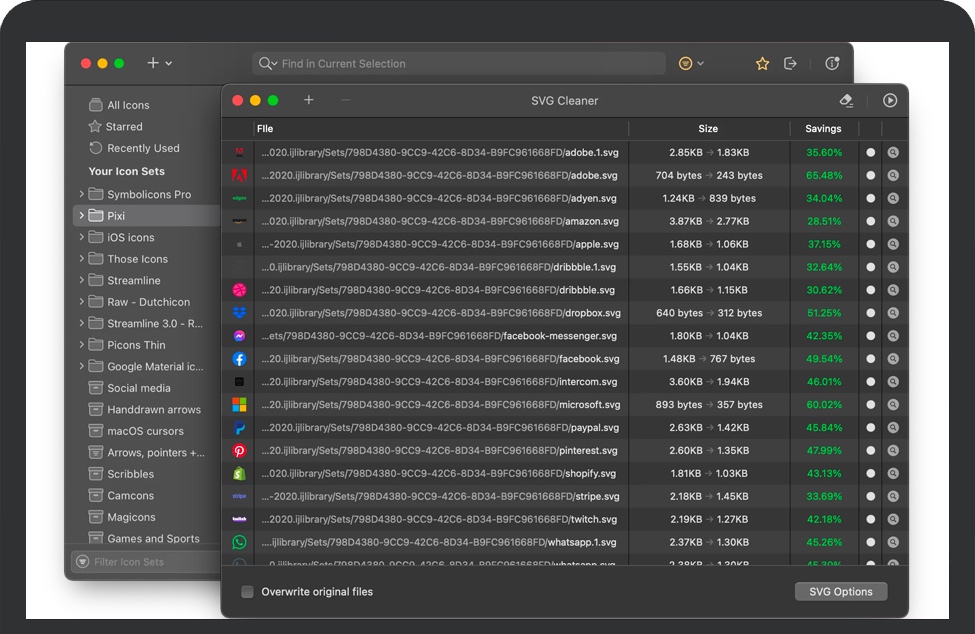Click the SVG Options button

click(840, 592)
